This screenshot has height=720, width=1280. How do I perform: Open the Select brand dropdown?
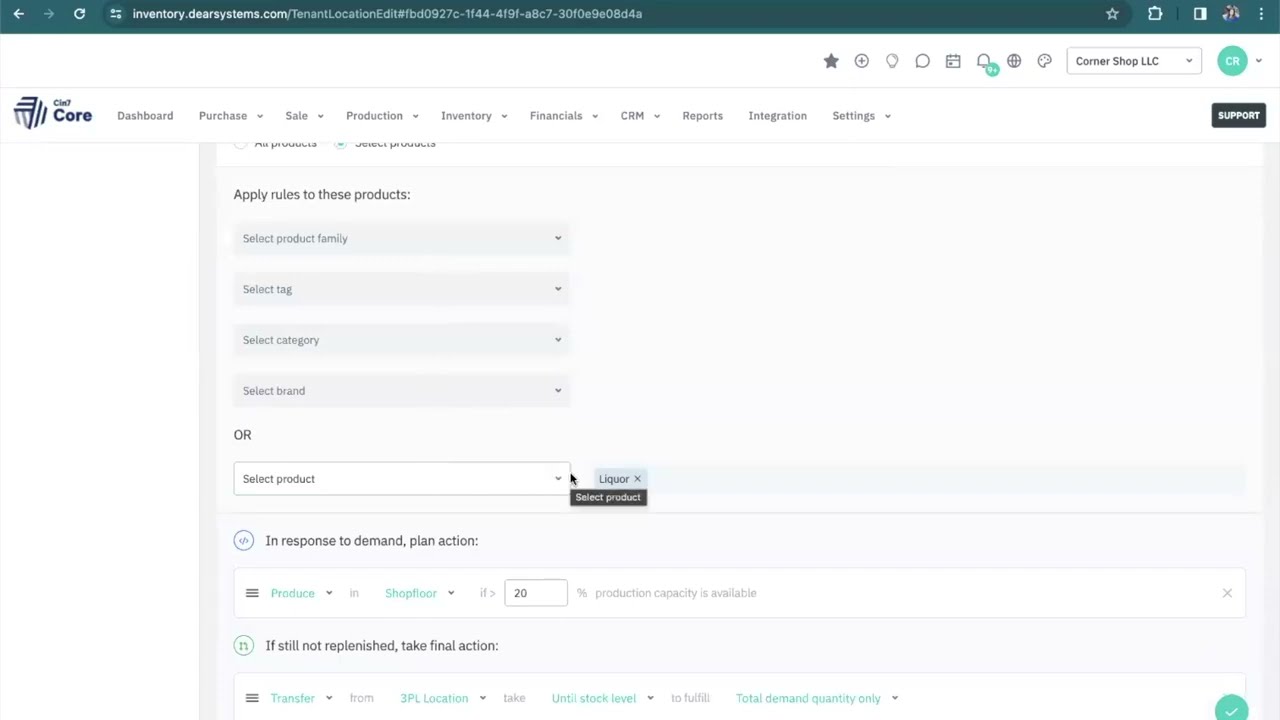click(x=401, y=391)
